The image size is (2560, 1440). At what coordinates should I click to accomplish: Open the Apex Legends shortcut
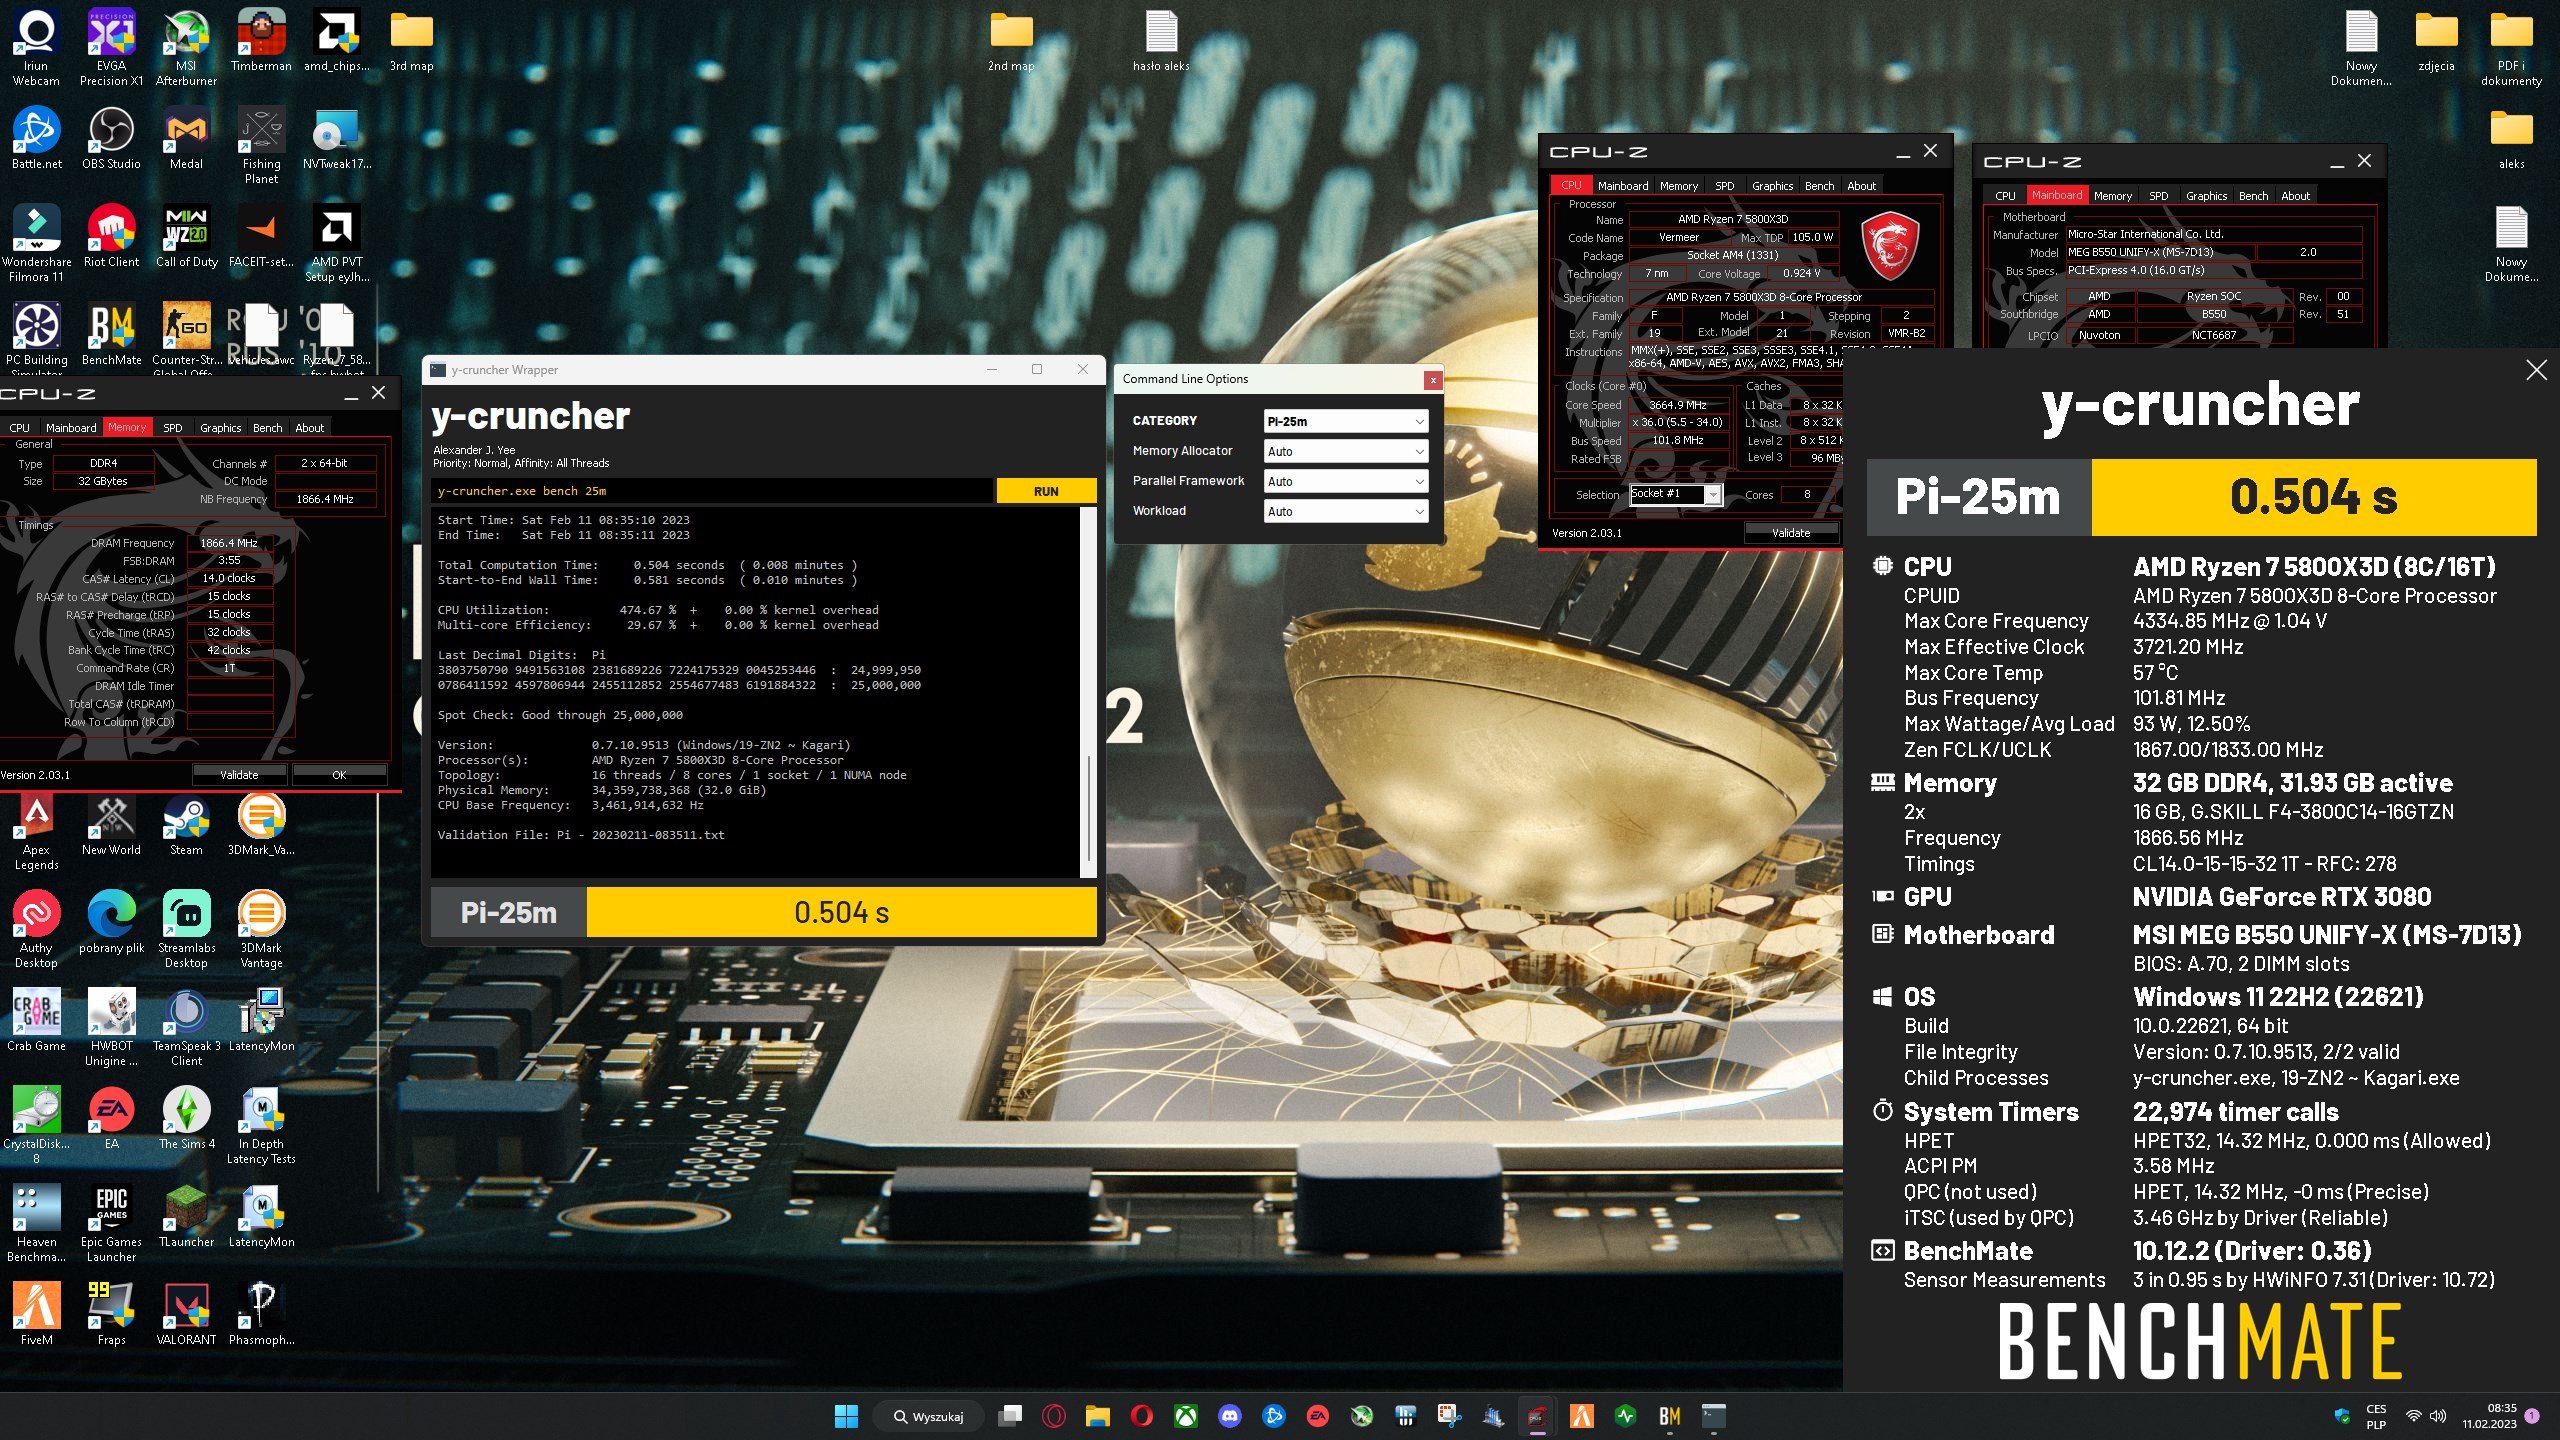(x=36, y=831)
